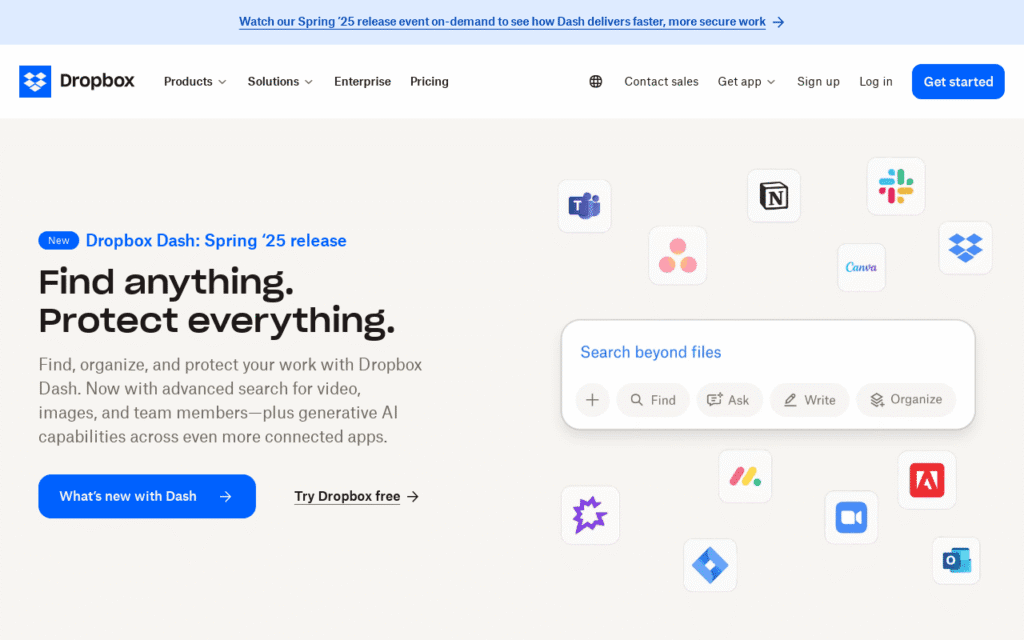Viewport: 1024px width, 640px height.
Task: Click the Adobe app icon
Action: (927, 480)
